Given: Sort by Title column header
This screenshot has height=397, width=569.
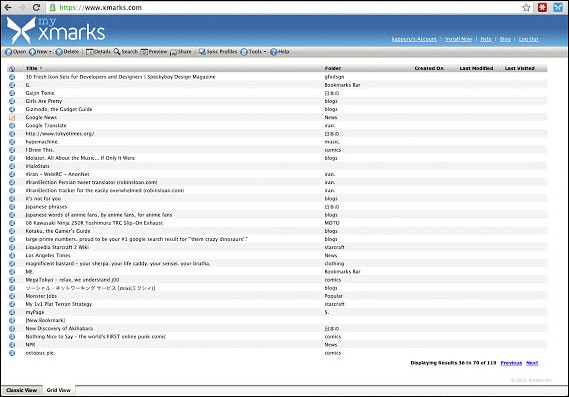Looking at the screenshot, I should coord(32,68).
